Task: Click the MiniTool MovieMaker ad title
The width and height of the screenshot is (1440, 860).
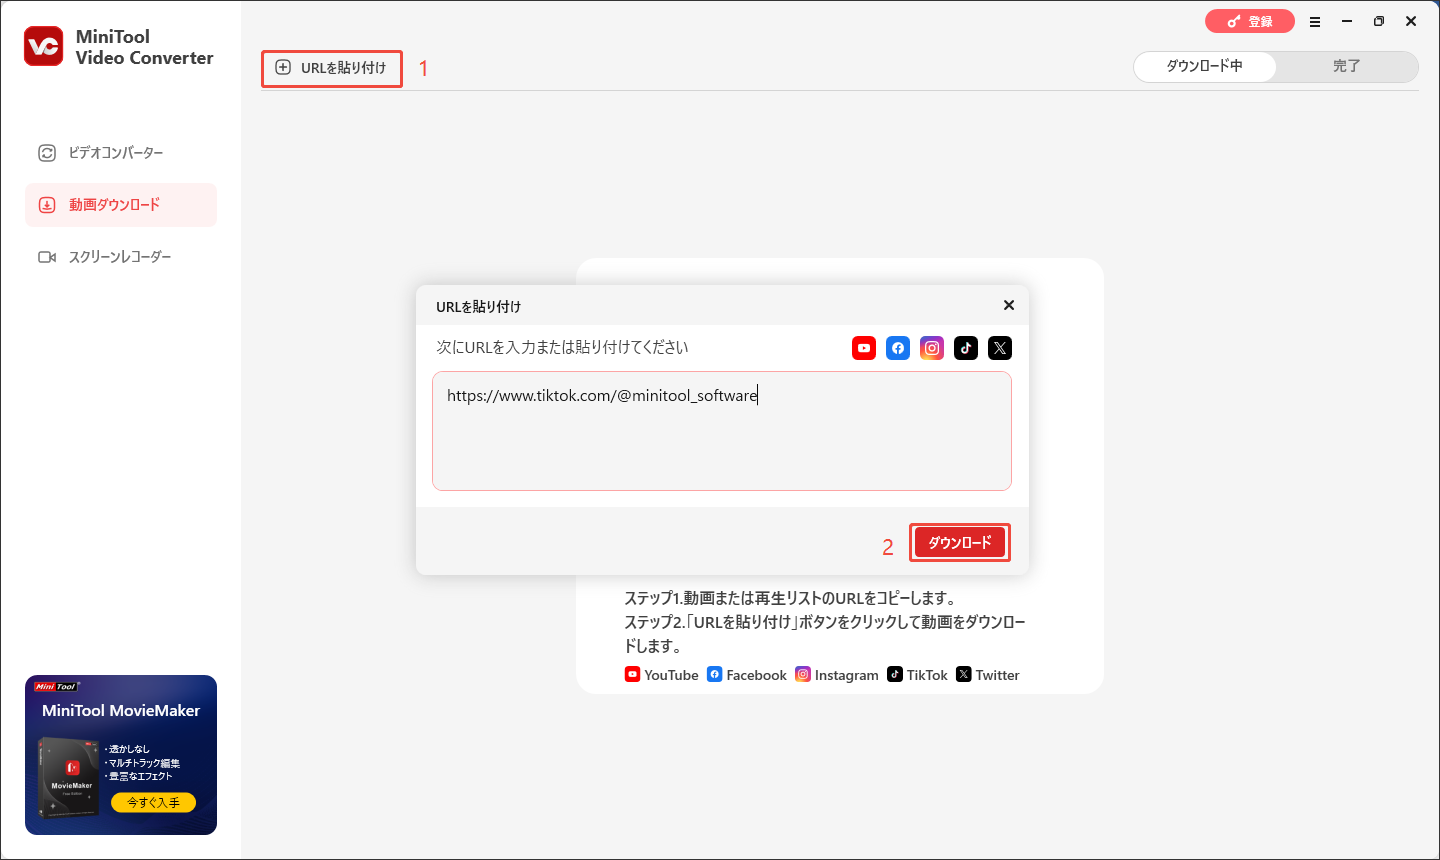Action: pos(121,711)
